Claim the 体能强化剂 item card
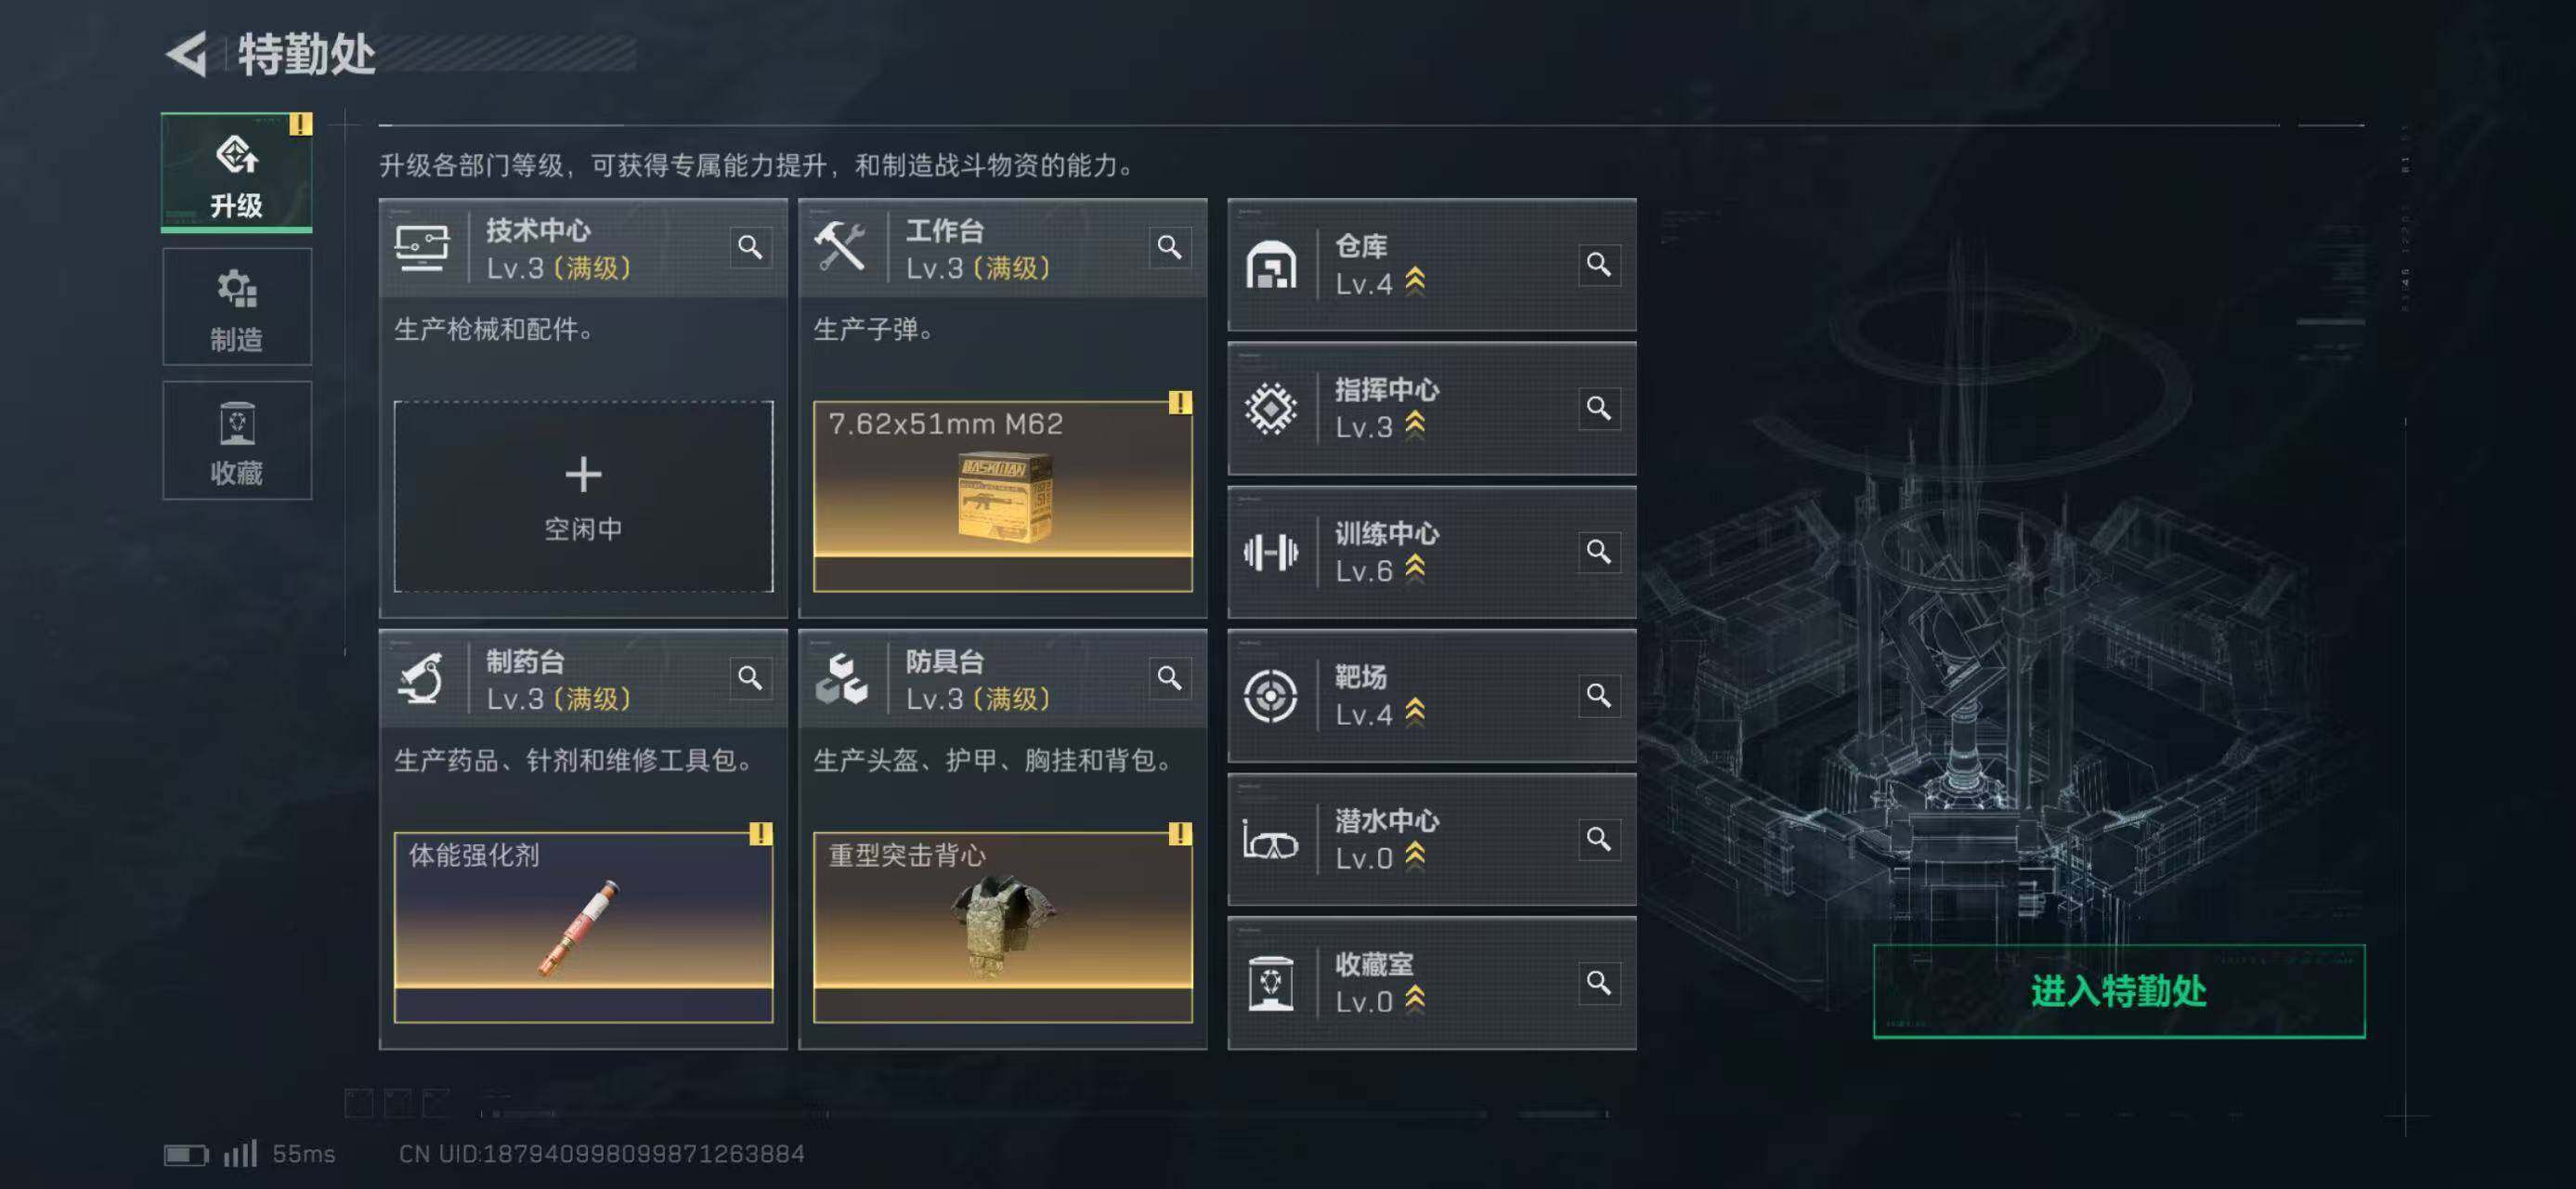This screenshot has height=1189, width=2576. (583, 928)
